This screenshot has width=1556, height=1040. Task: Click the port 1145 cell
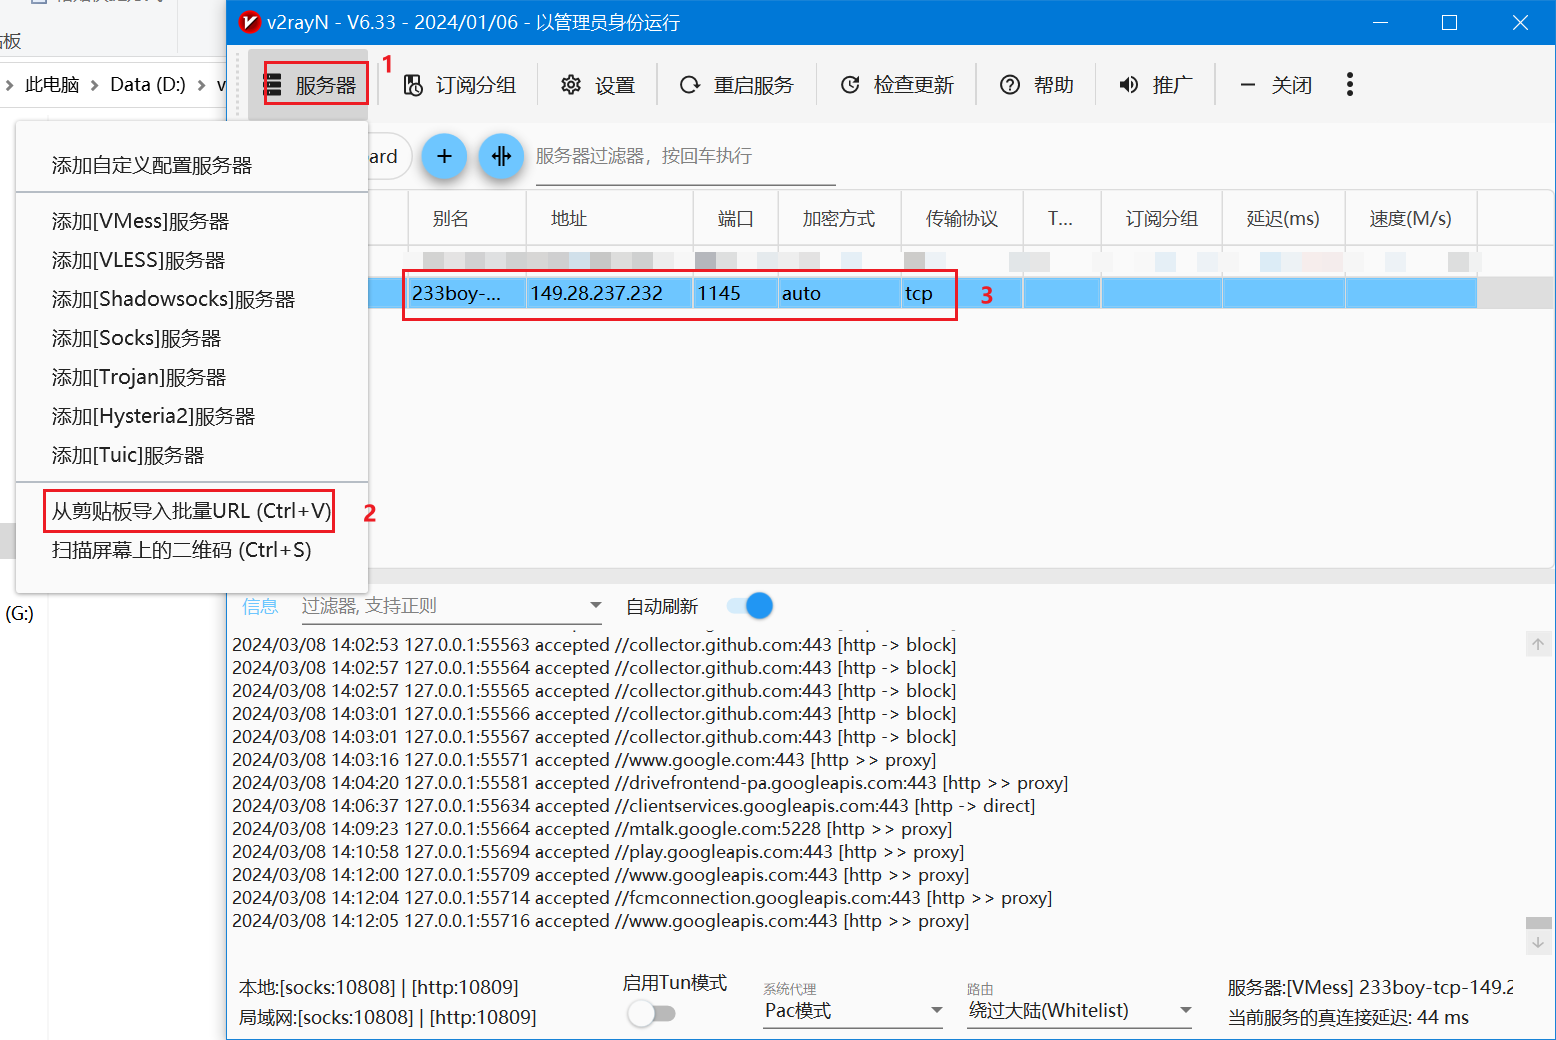click(x=736, y=293)
